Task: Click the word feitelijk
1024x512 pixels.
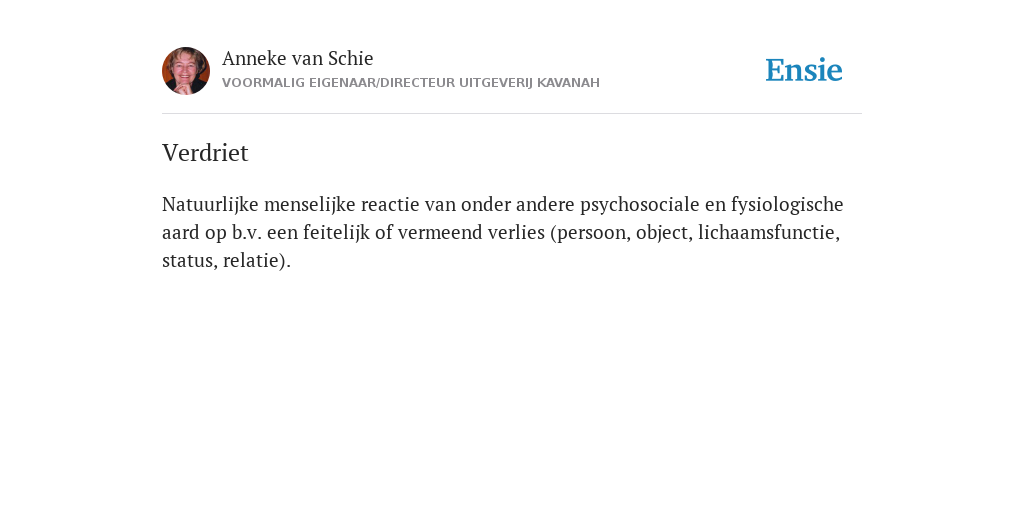Action: (336, 232)
